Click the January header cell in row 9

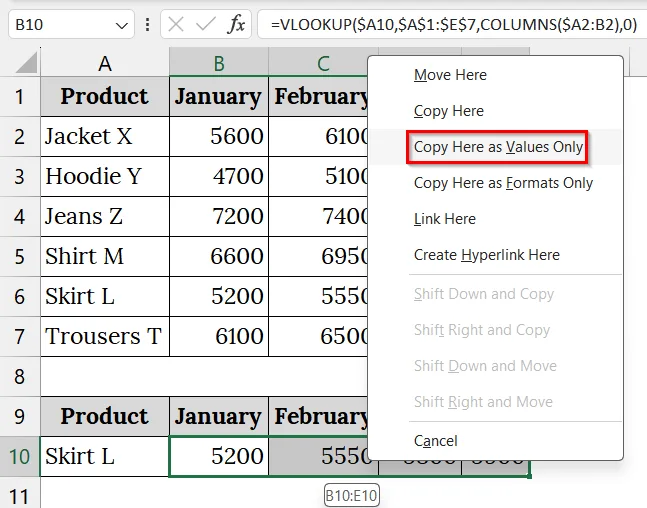pyautogui.click(x=219, y=416)
